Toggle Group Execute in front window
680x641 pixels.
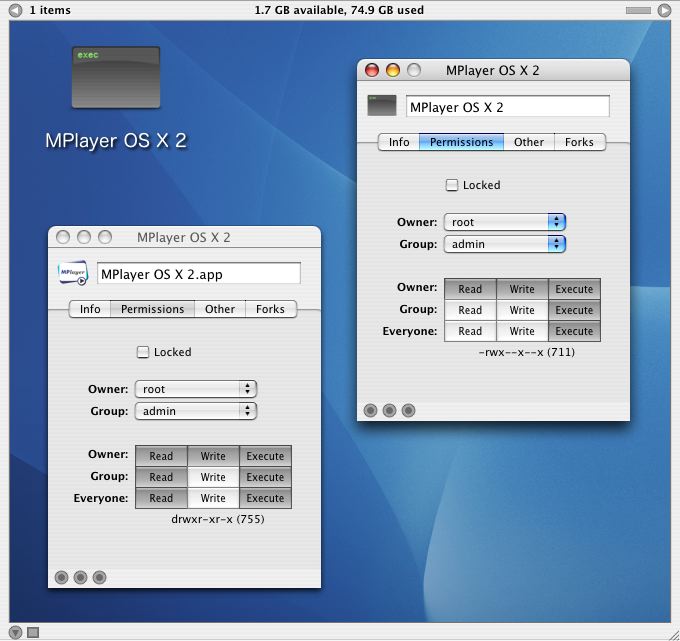pos(574,310)
